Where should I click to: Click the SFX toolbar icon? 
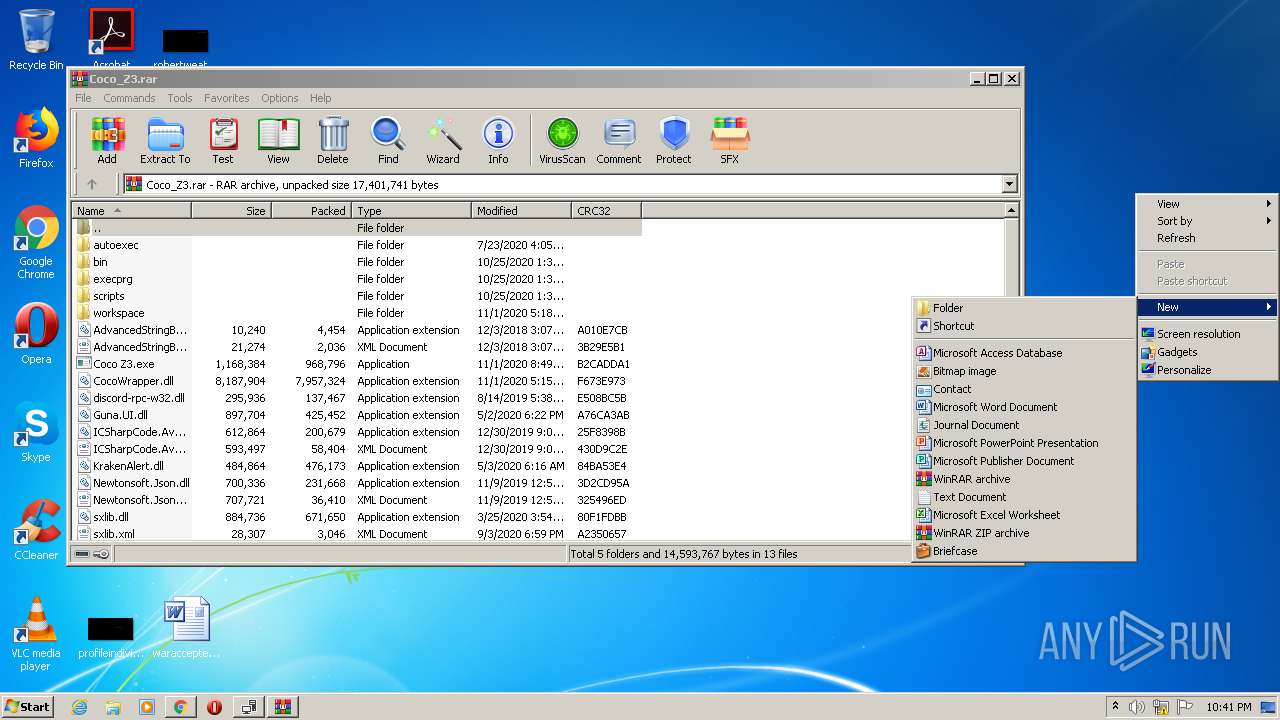(730, 140)
